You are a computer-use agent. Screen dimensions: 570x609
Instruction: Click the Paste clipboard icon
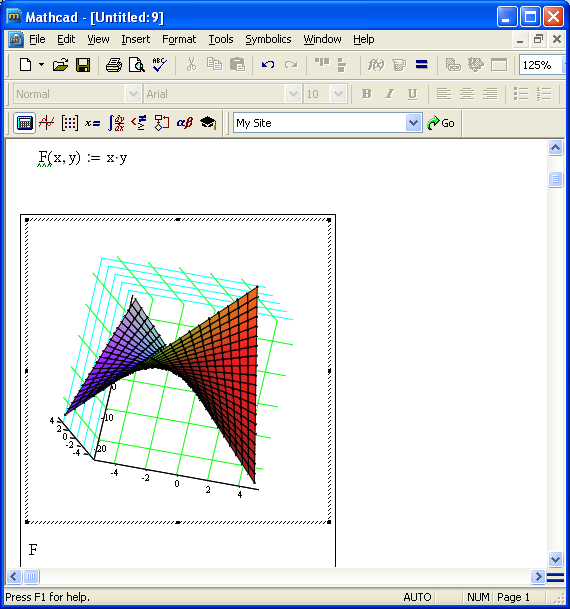(x=237, y=64)
